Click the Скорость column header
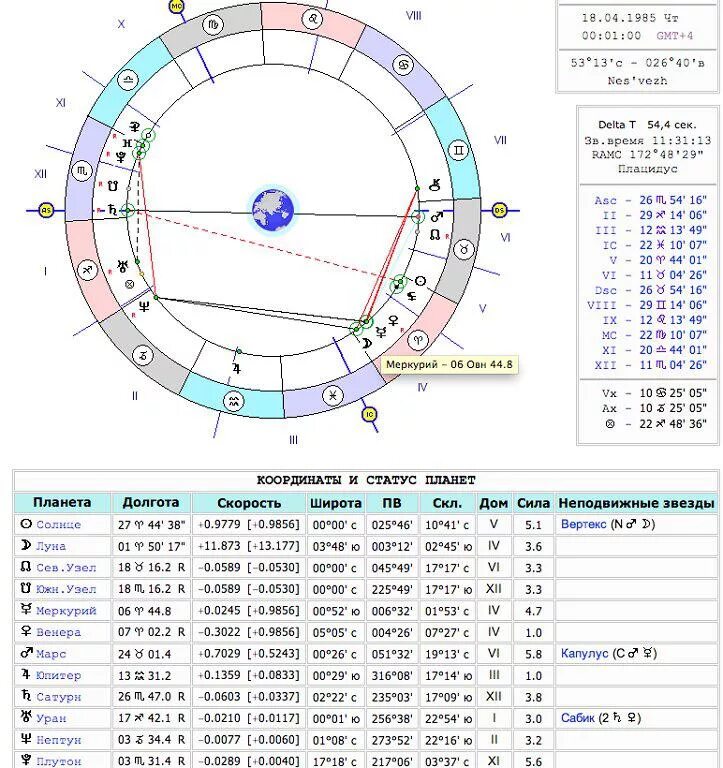The width and height of the screenshot is (723, 768). pyautogui.click(x=249, y=503)
